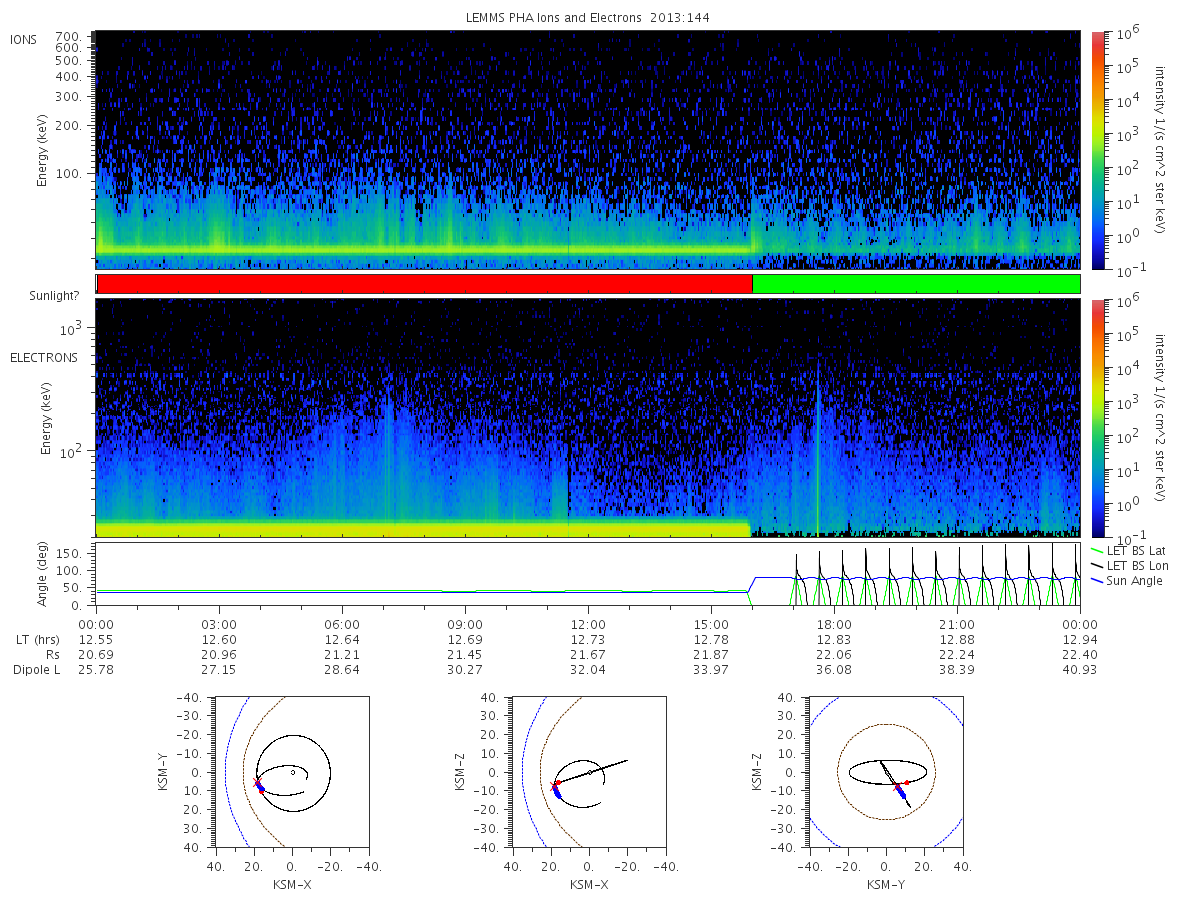Click the 18:00 time axis label
The width and height of the screenshot is (1200, 900).
[x=834, y=624]
